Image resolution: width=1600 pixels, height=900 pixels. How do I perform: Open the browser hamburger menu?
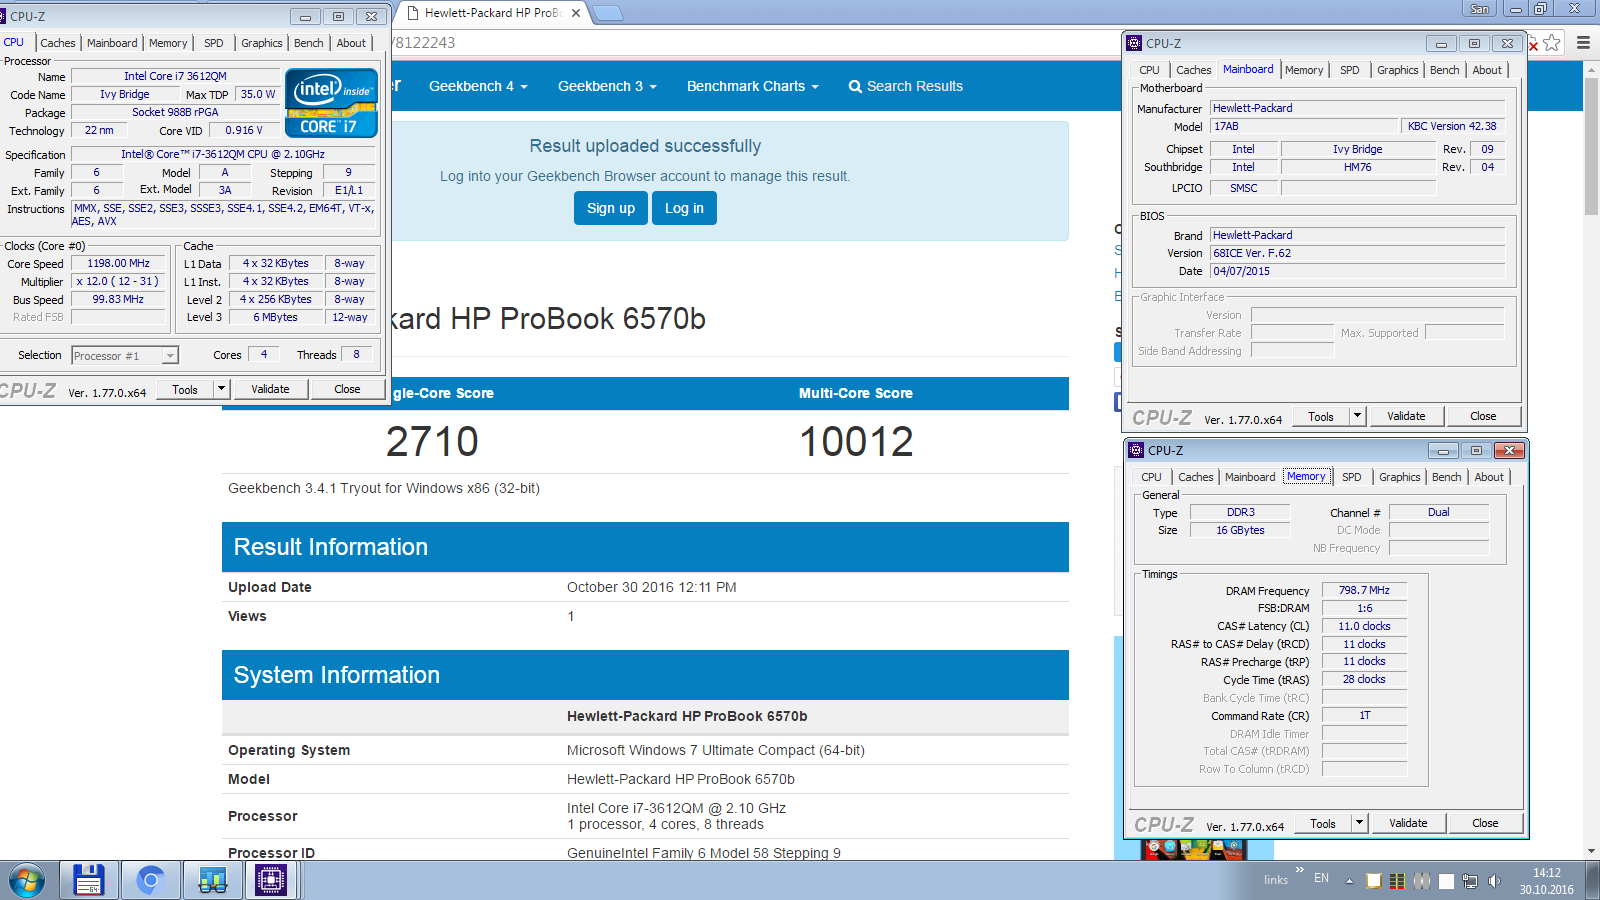(1583, 43)
